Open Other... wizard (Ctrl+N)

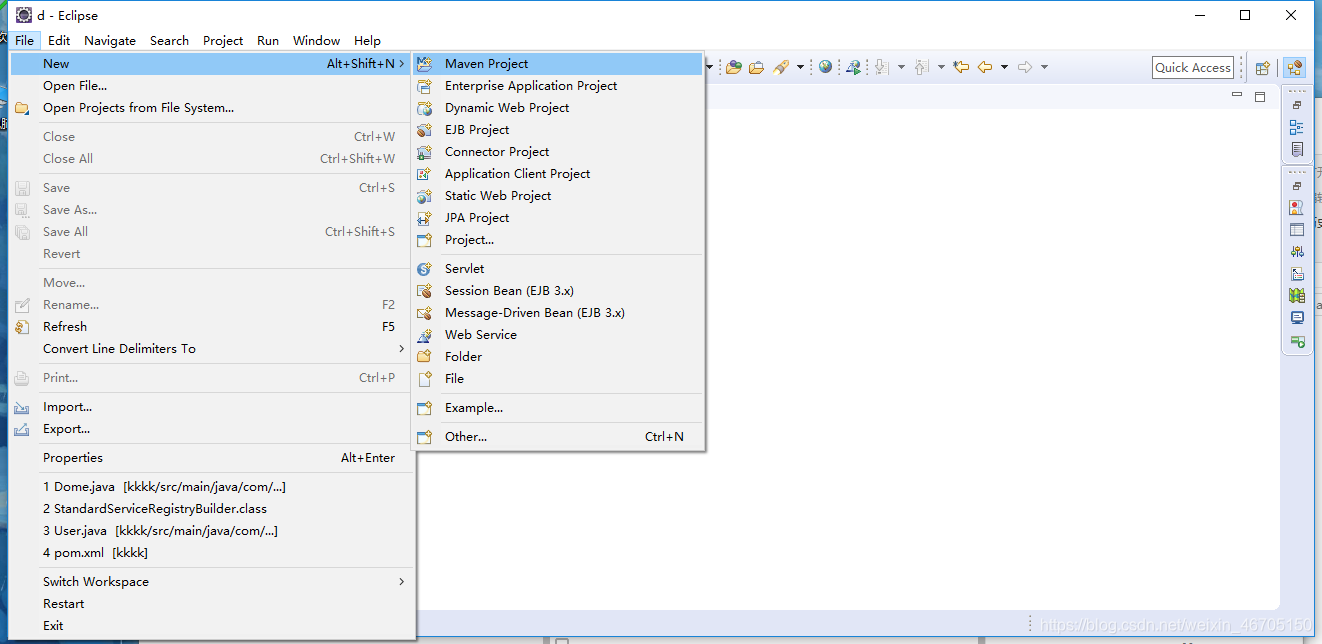(558, 437)
